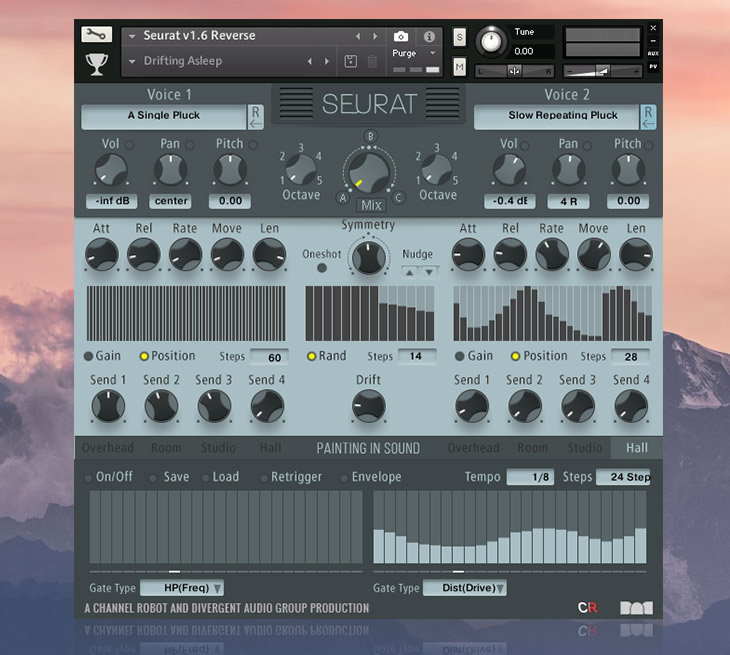Click the pan center icon in the header
This screenshot has height=655, width=730.
[x=514, y=71]
